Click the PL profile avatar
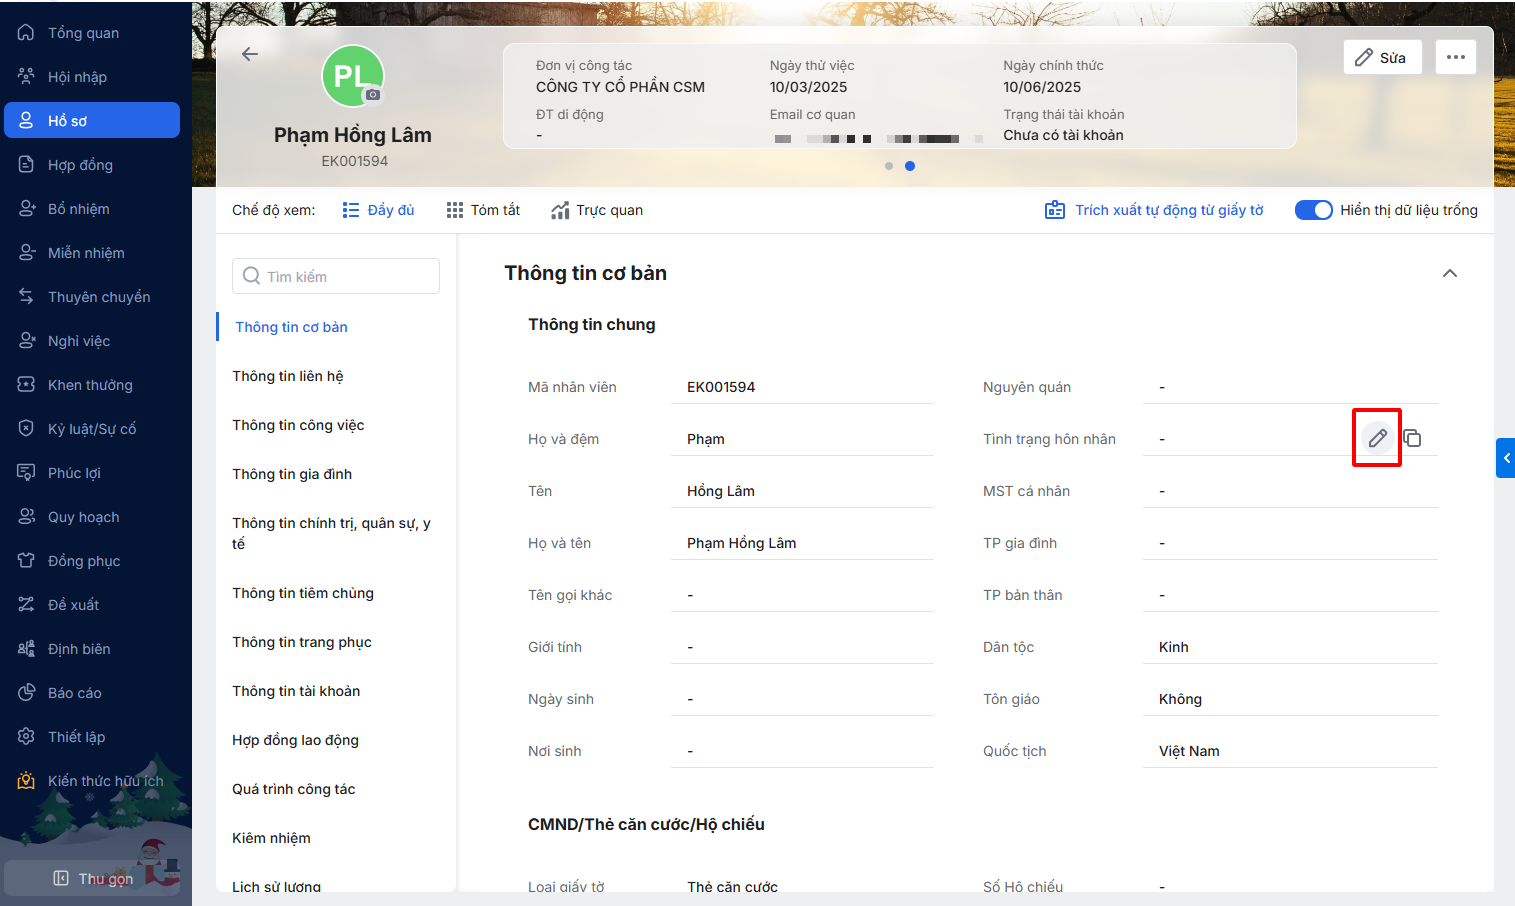The image size is (1515, 906). click(x=353, y=76)
